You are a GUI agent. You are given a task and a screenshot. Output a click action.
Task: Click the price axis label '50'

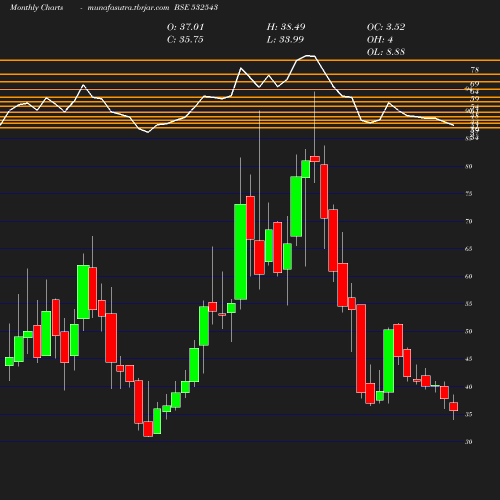tap(469, 331)
